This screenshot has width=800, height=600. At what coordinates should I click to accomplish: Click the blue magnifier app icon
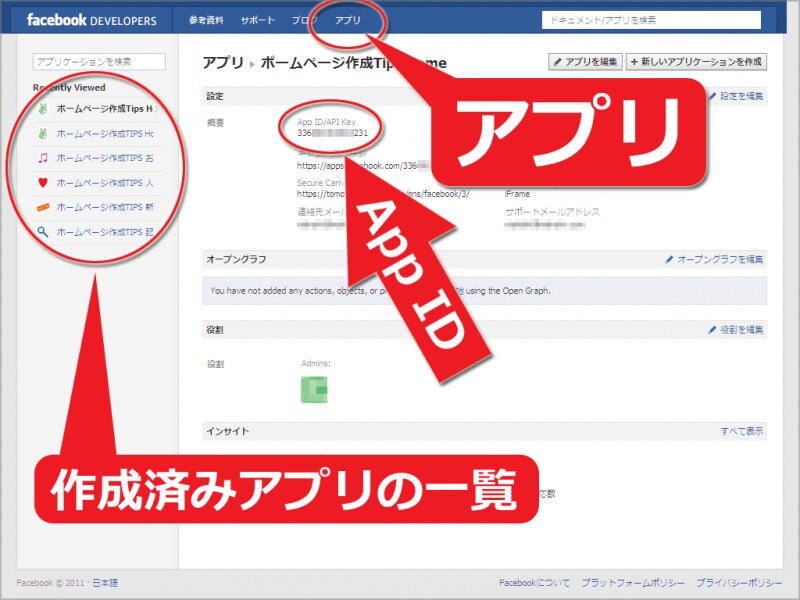pyautogui.click(x=43, y=232)
